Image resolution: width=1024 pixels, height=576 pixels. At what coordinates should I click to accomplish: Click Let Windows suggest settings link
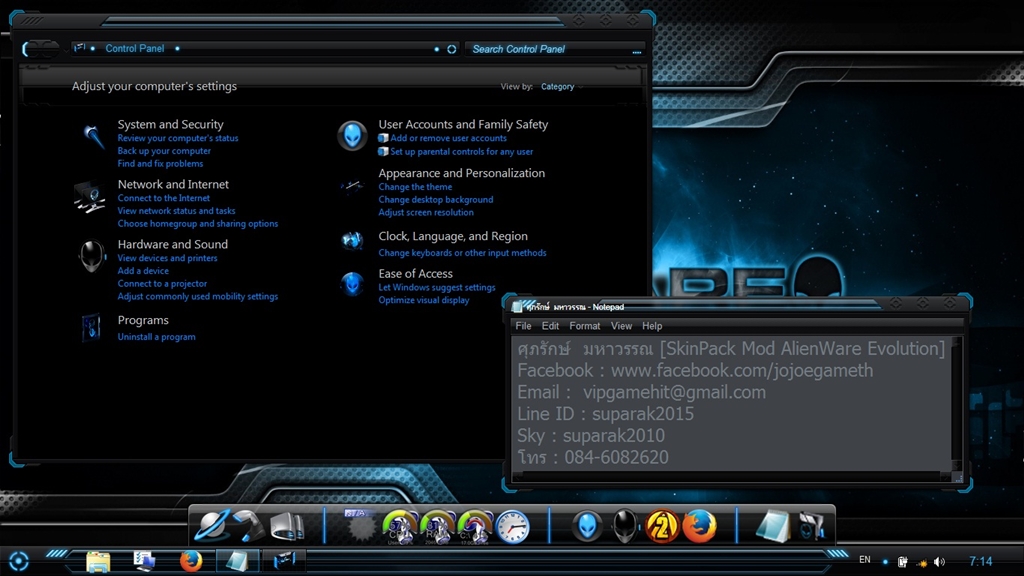pyautogui.click(x=437, y=287)
